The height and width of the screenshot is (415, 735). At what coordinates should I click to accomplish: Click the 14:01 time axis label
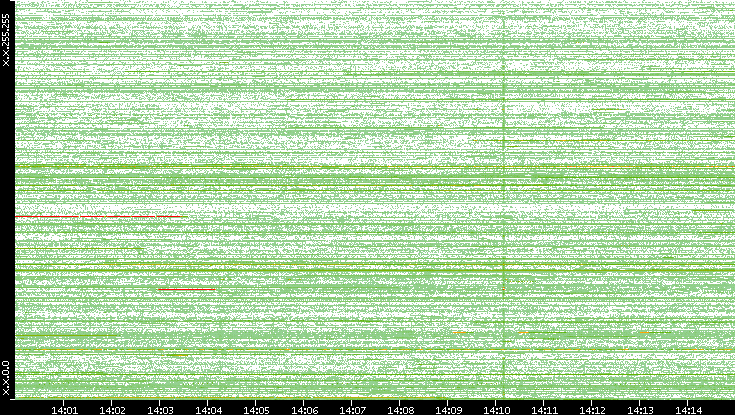tap(64, 411)
